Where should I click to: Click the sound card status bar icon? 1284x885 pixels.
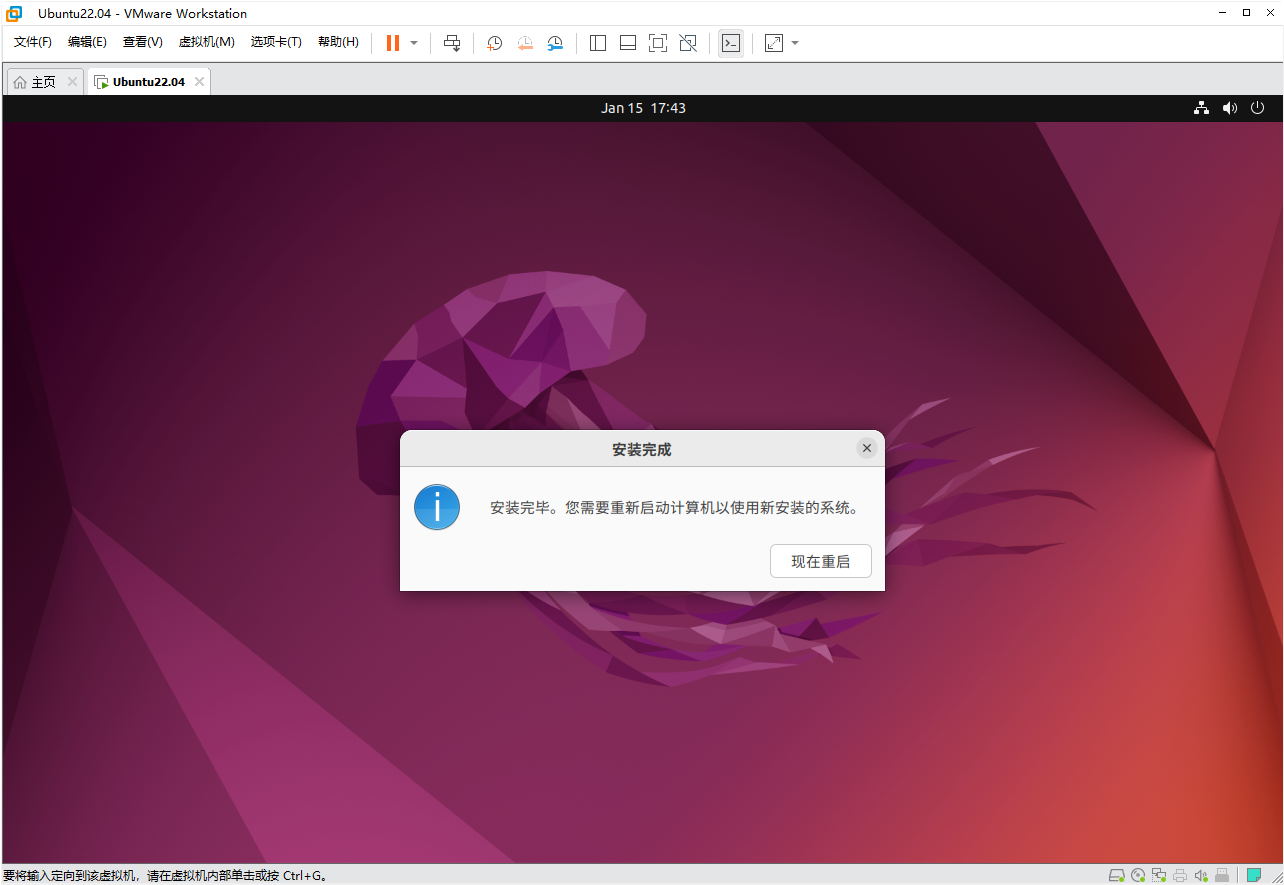[x=1201, y=875]
